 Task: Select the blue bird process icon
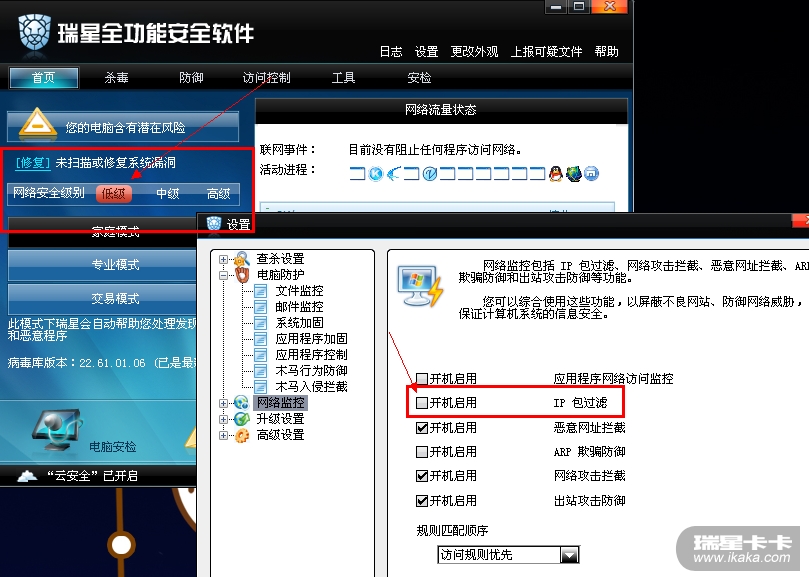click(394, 174)
